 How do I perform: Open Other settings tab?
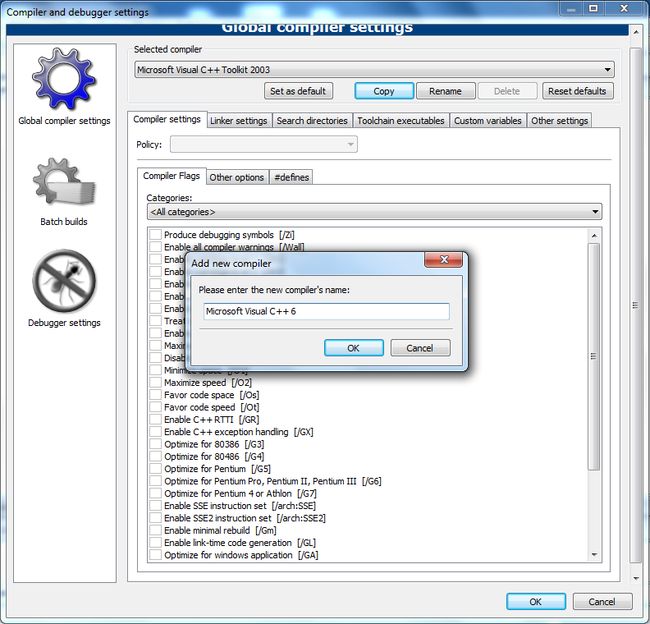[560, 121]
